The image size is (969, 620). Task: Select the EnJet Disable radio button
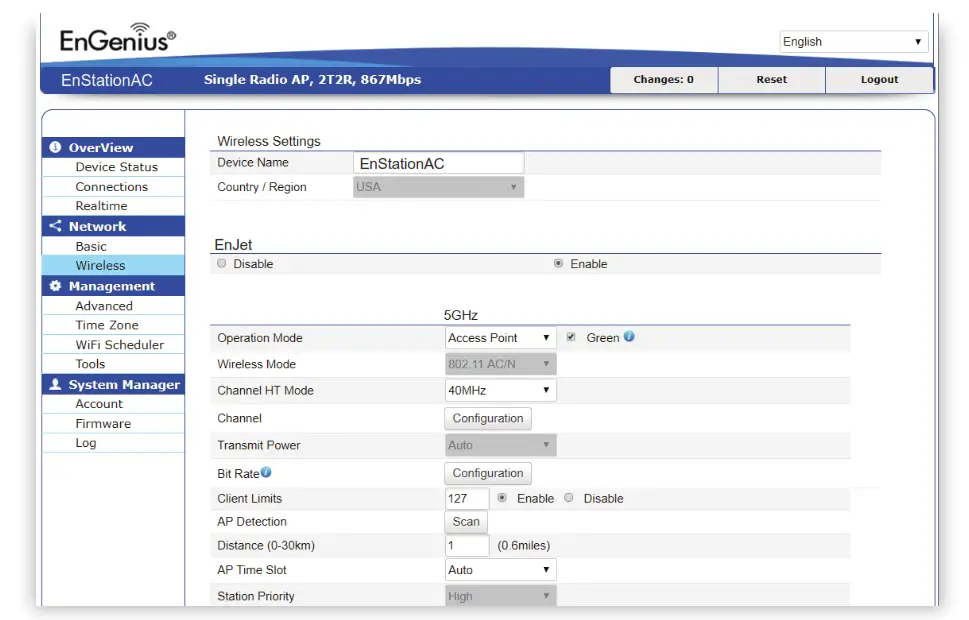coord(222,264)
